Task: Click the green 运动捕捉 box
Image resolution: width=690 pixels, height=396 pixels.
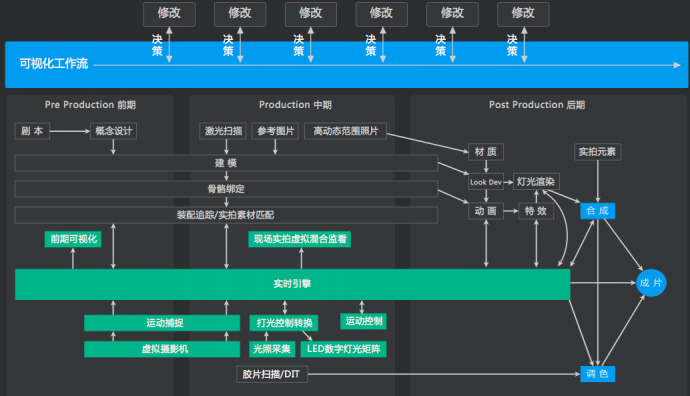Action: (162, 323)
